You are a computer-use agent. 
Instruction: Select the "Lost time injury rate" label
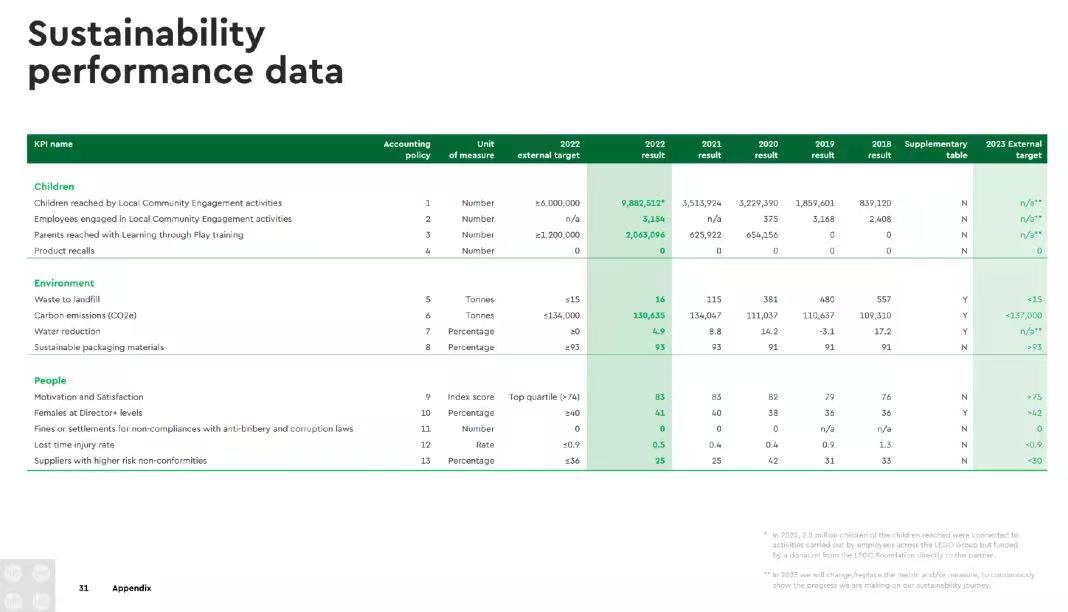click(74, 445)
